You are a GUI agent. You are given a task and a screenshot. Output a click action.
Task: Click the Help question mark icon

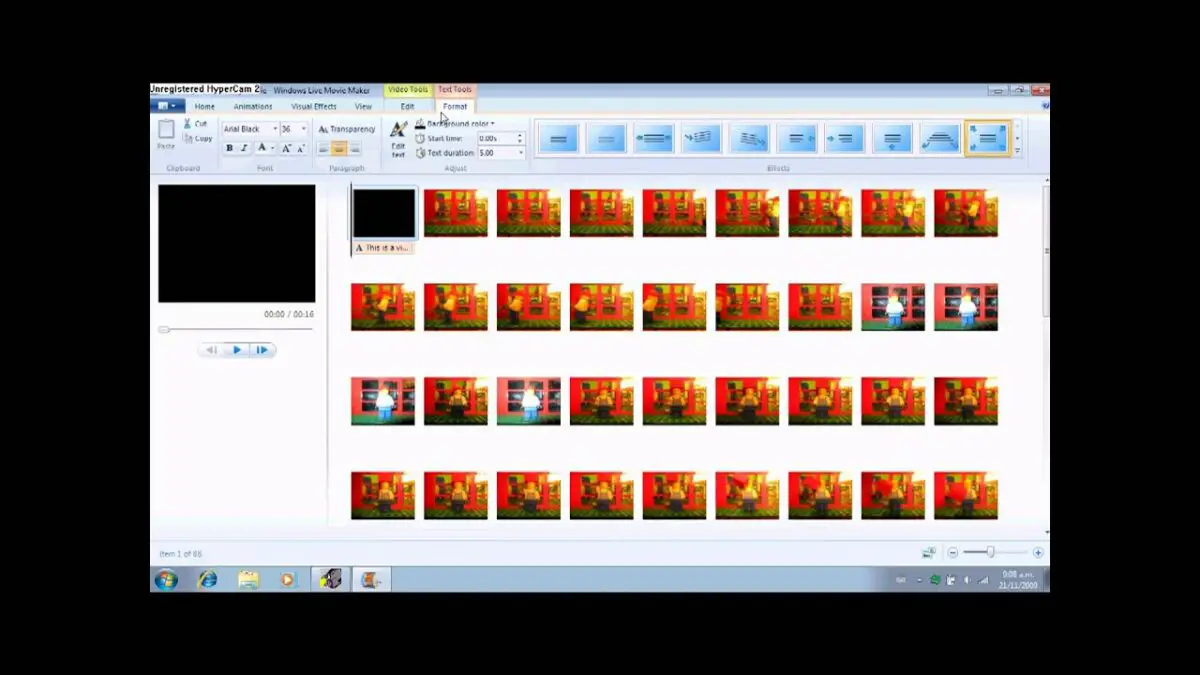pos(1044,104)
